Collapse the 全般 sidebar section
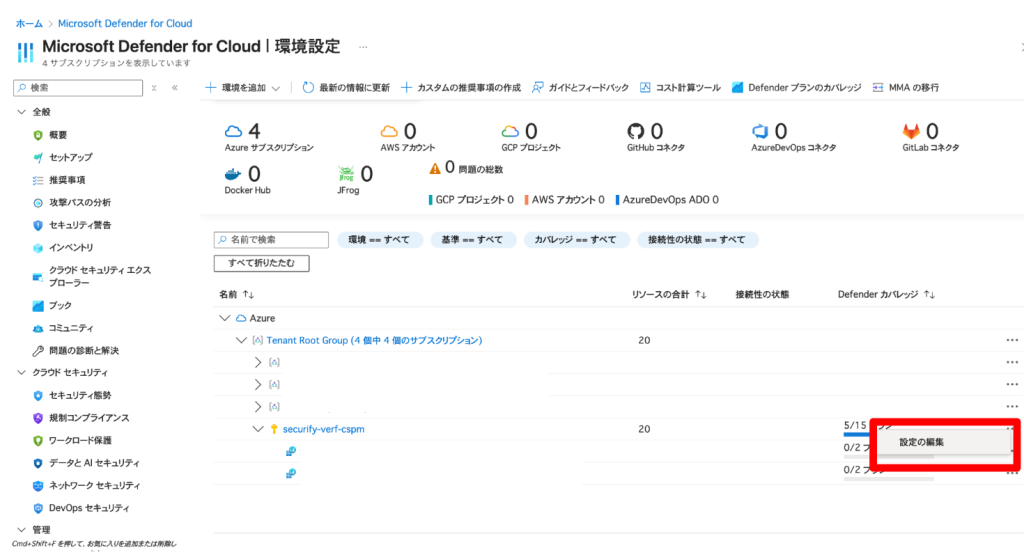 (x=22, y=112)
